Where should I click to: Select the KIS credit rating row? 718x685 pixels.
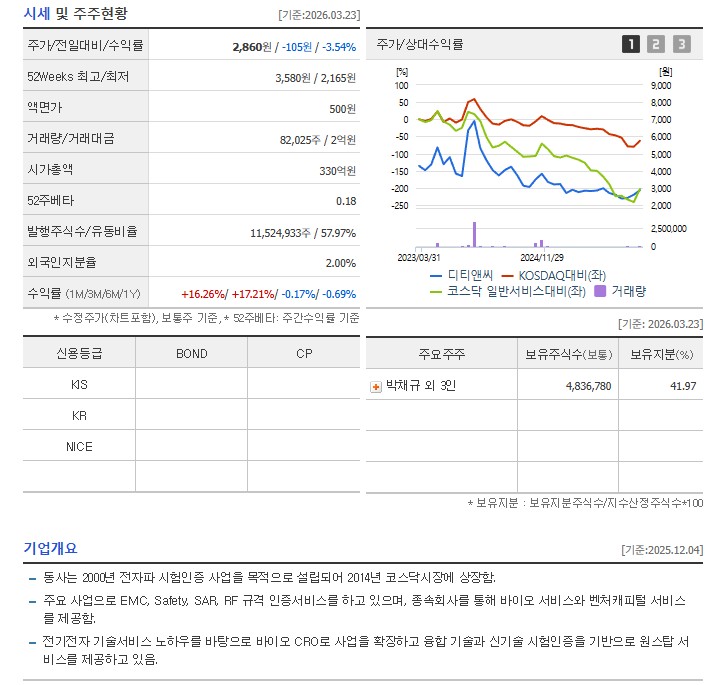191,384
